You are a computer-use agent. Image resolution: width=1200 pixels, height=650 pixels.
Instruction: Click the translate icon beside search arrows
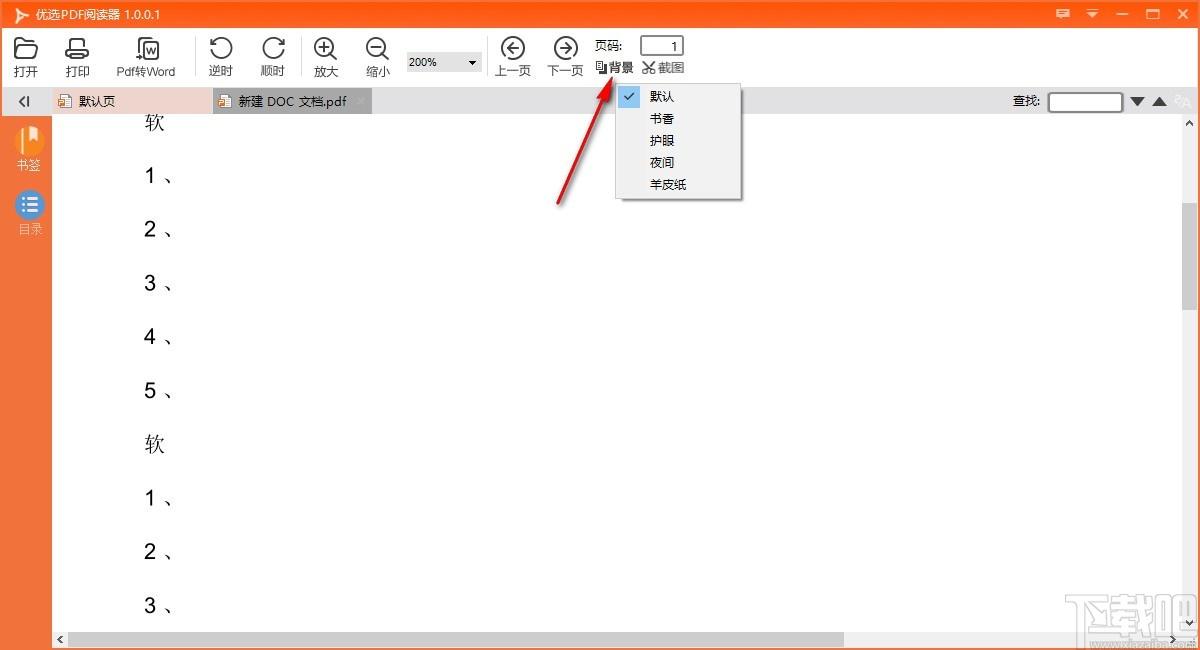coord(1183,101)
